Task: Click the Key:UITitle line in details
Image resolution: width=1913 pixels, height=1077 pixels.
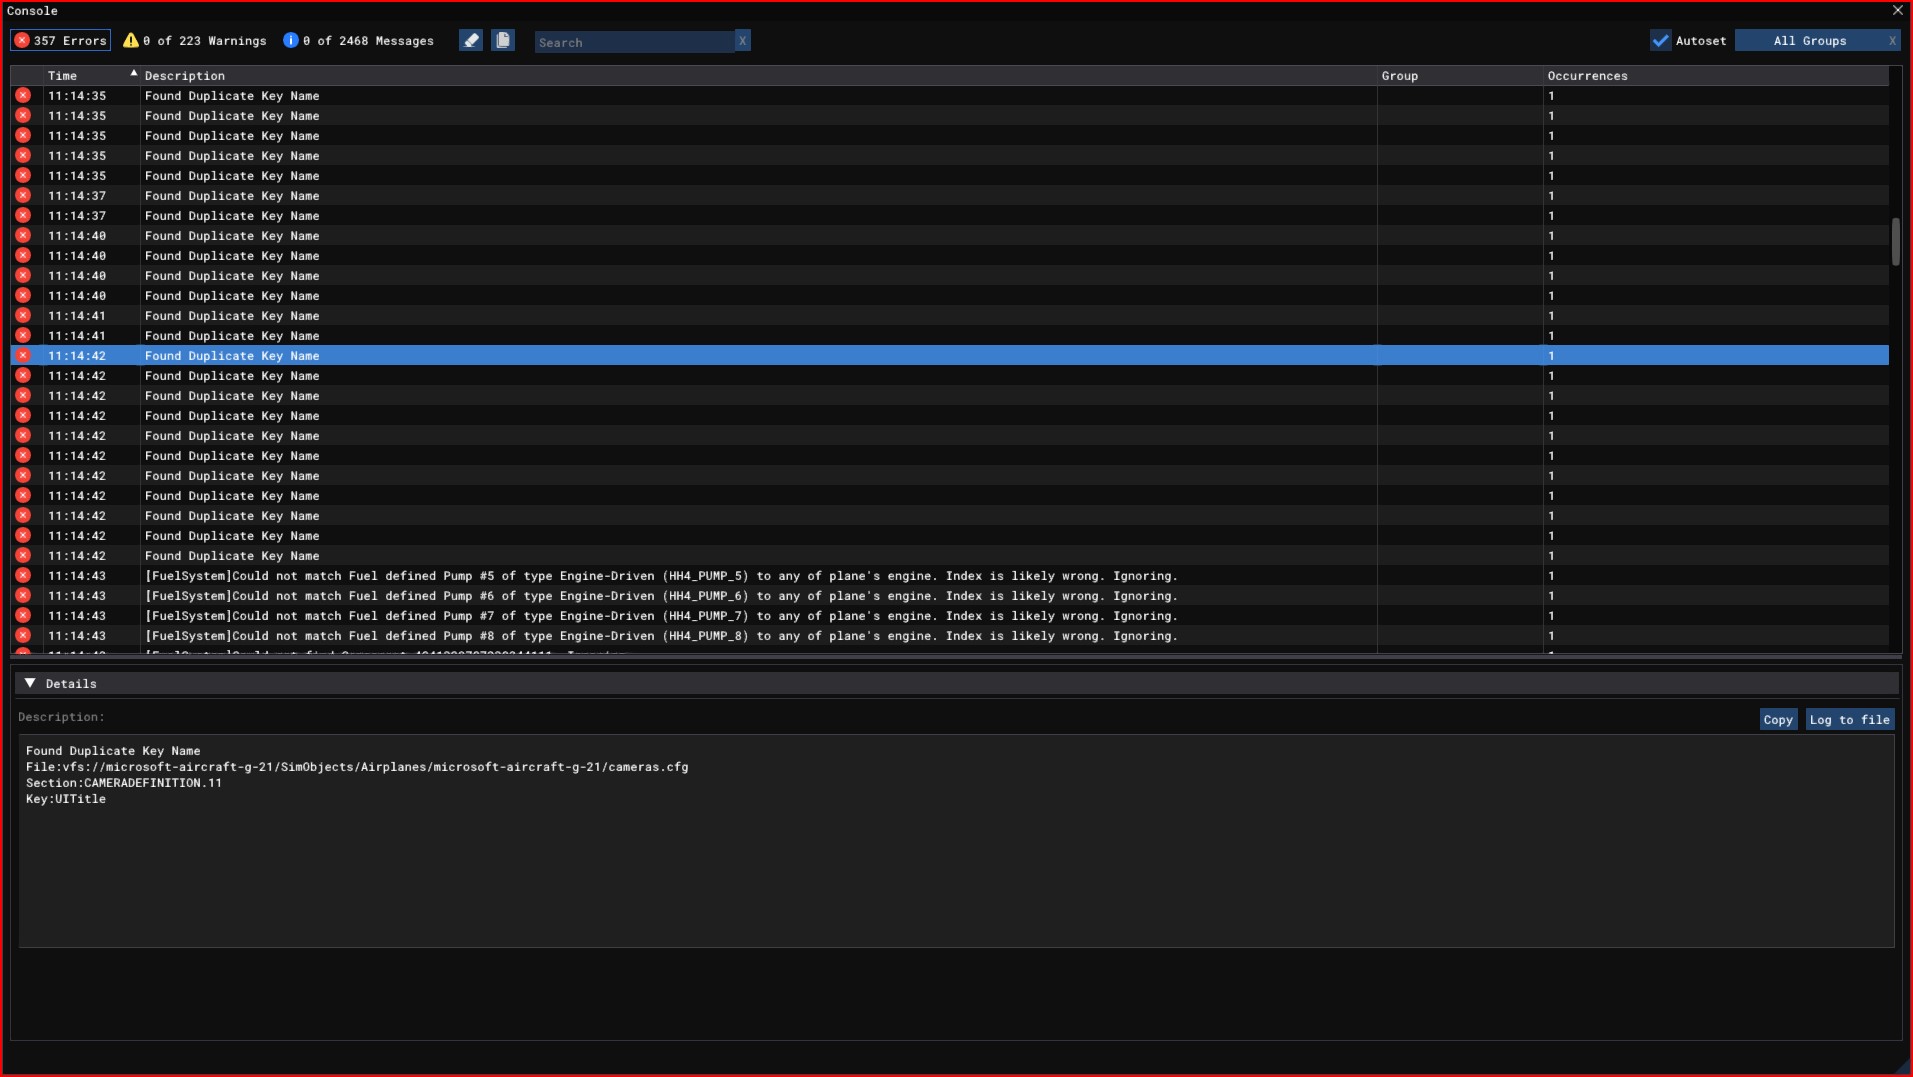Action: (66, 799)
